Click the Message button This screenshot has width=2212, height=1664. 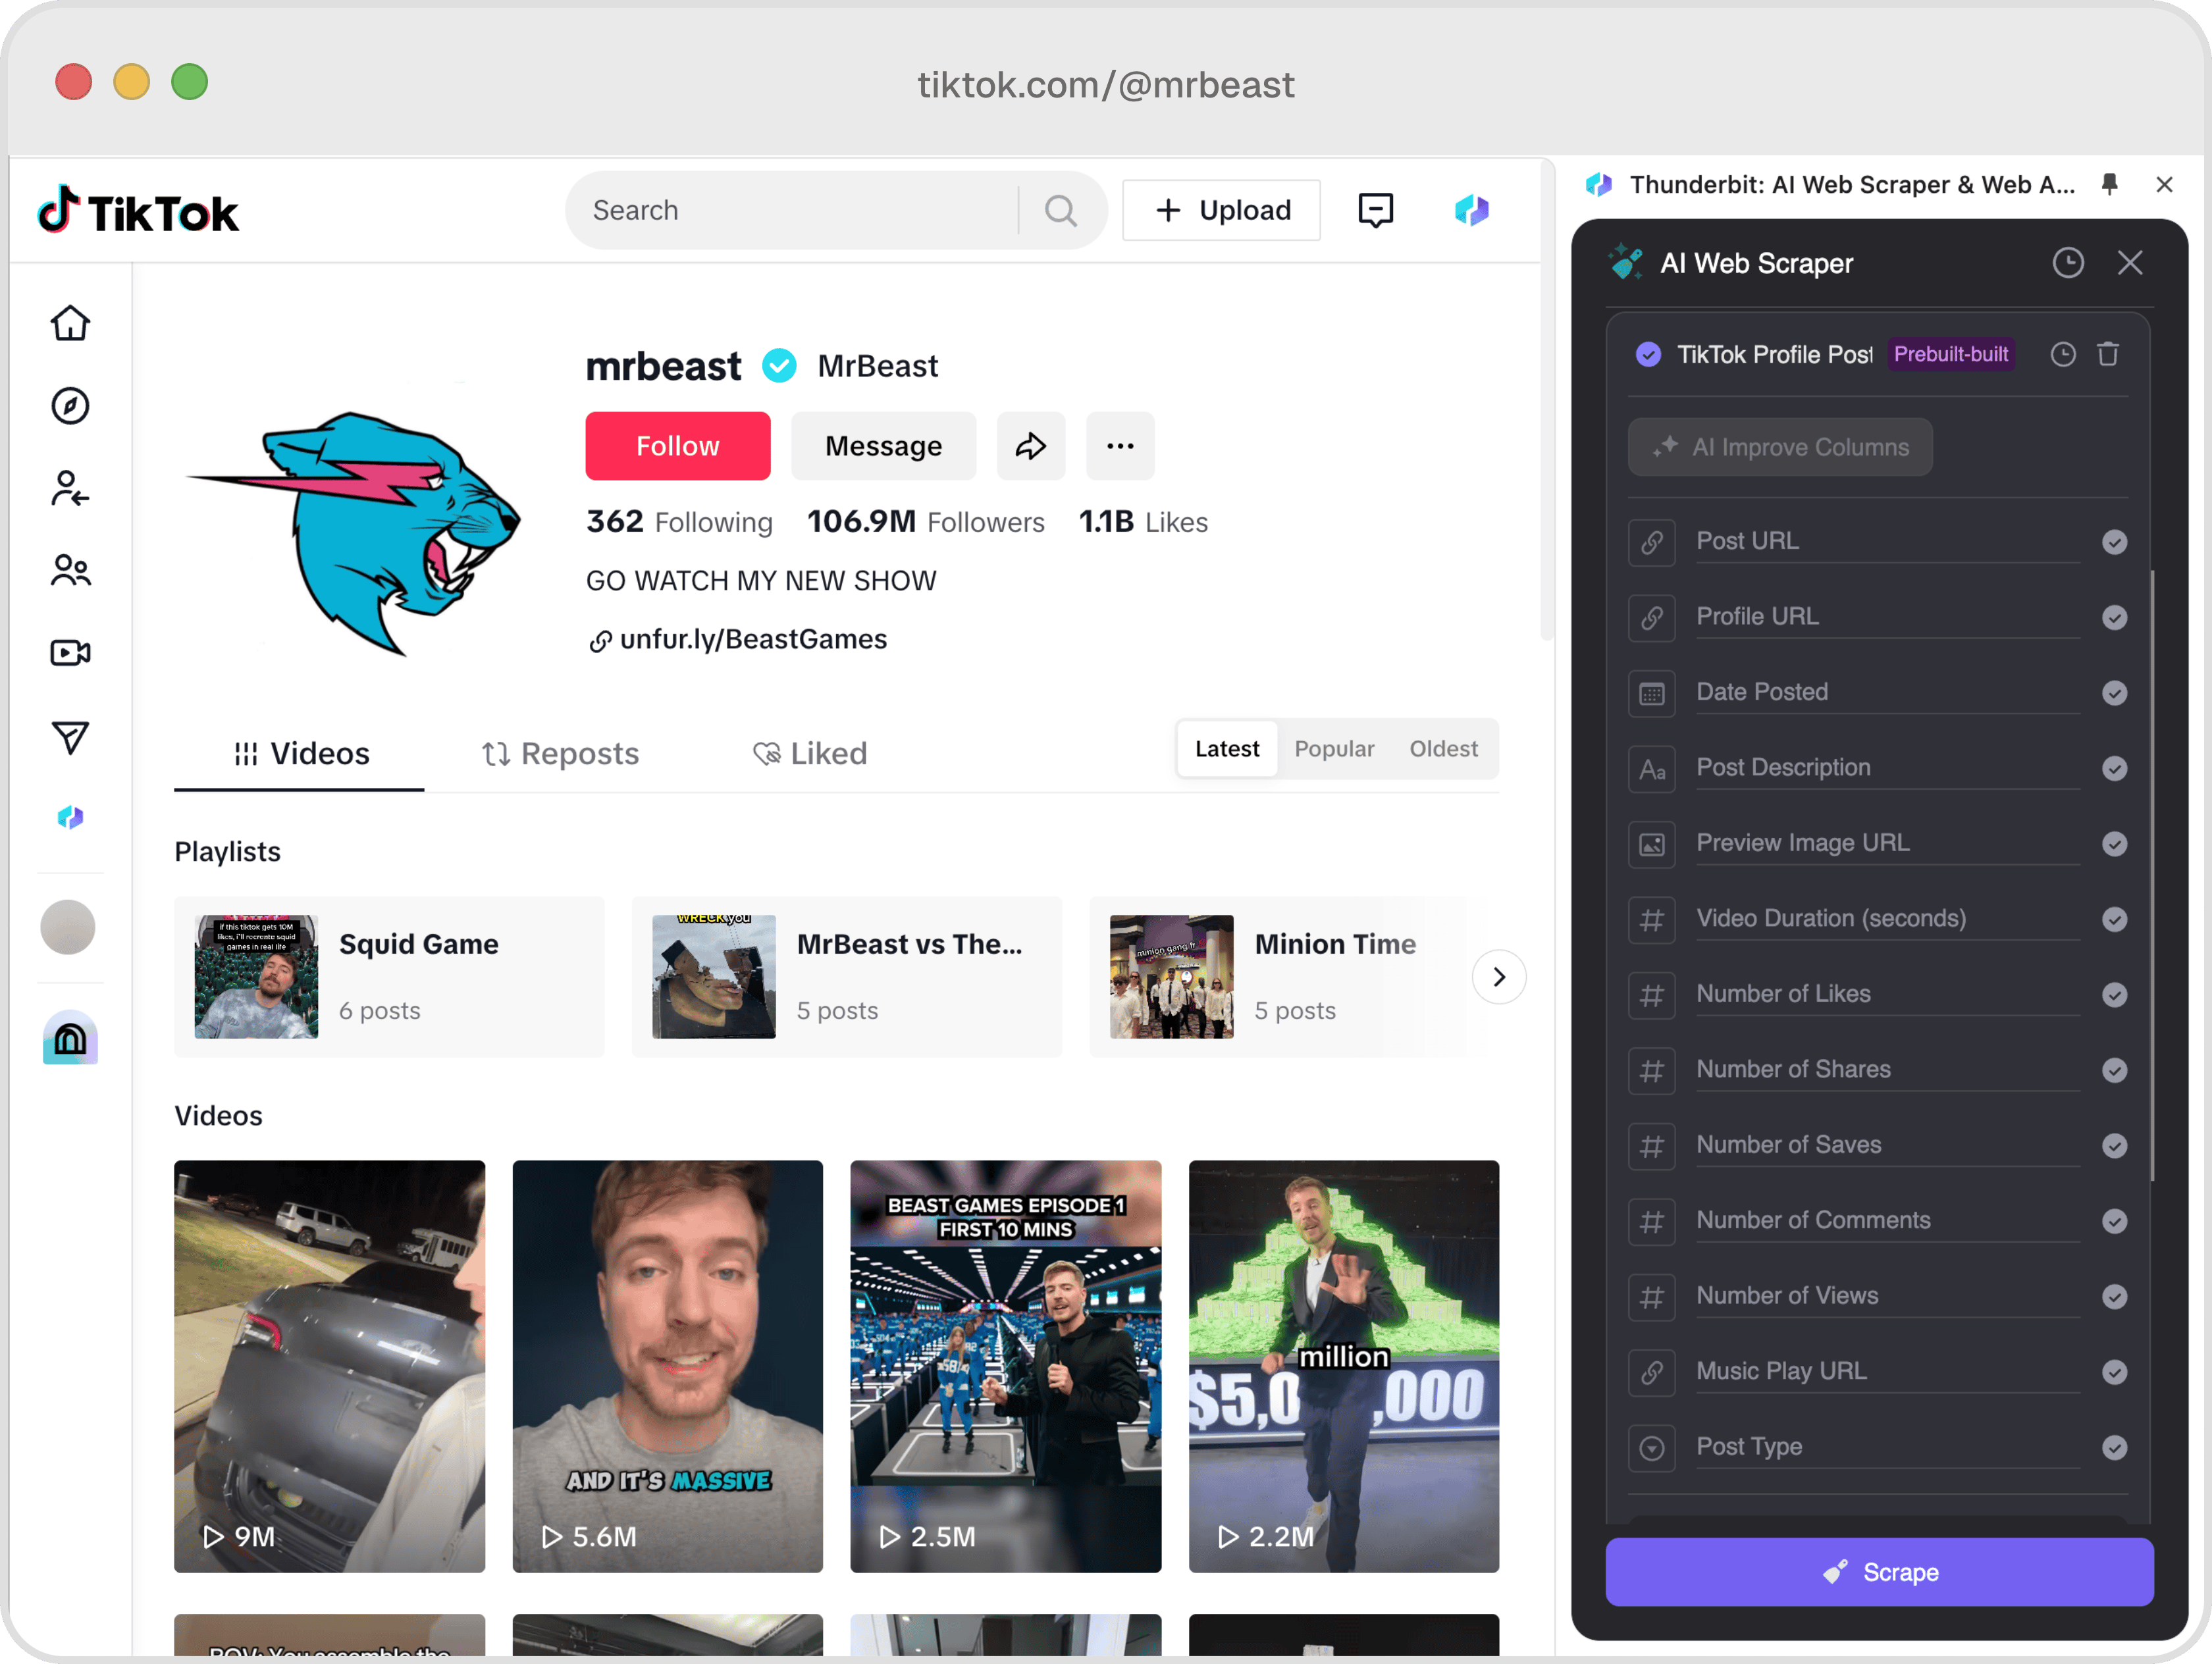(883, 446)
